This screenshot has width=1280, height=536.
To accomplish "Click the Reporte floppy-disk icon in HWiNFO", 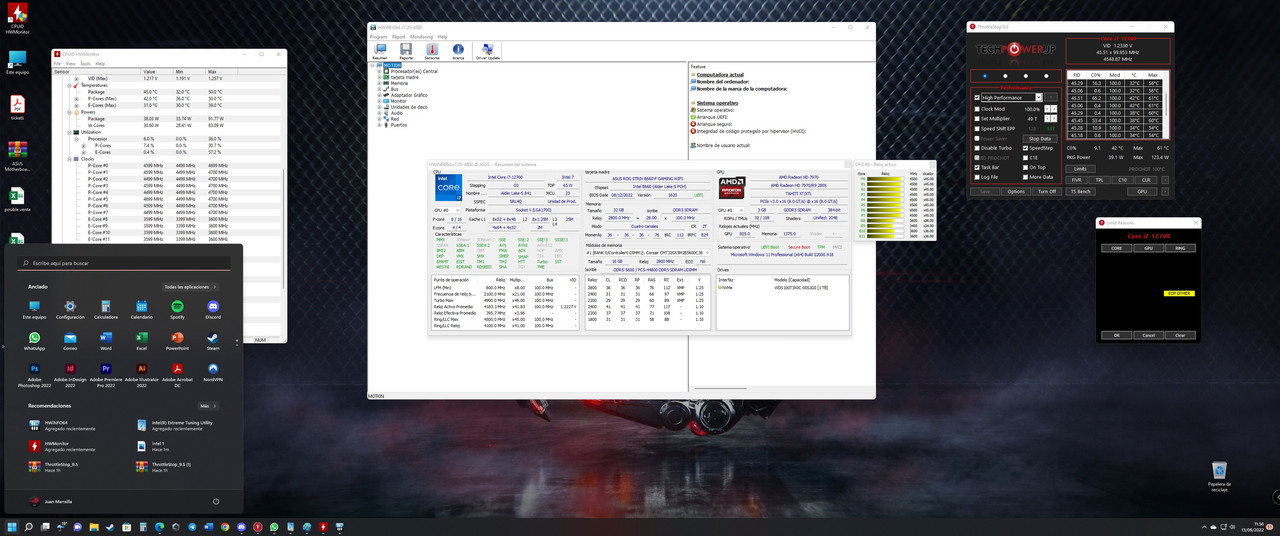I will tap(406, 51).
